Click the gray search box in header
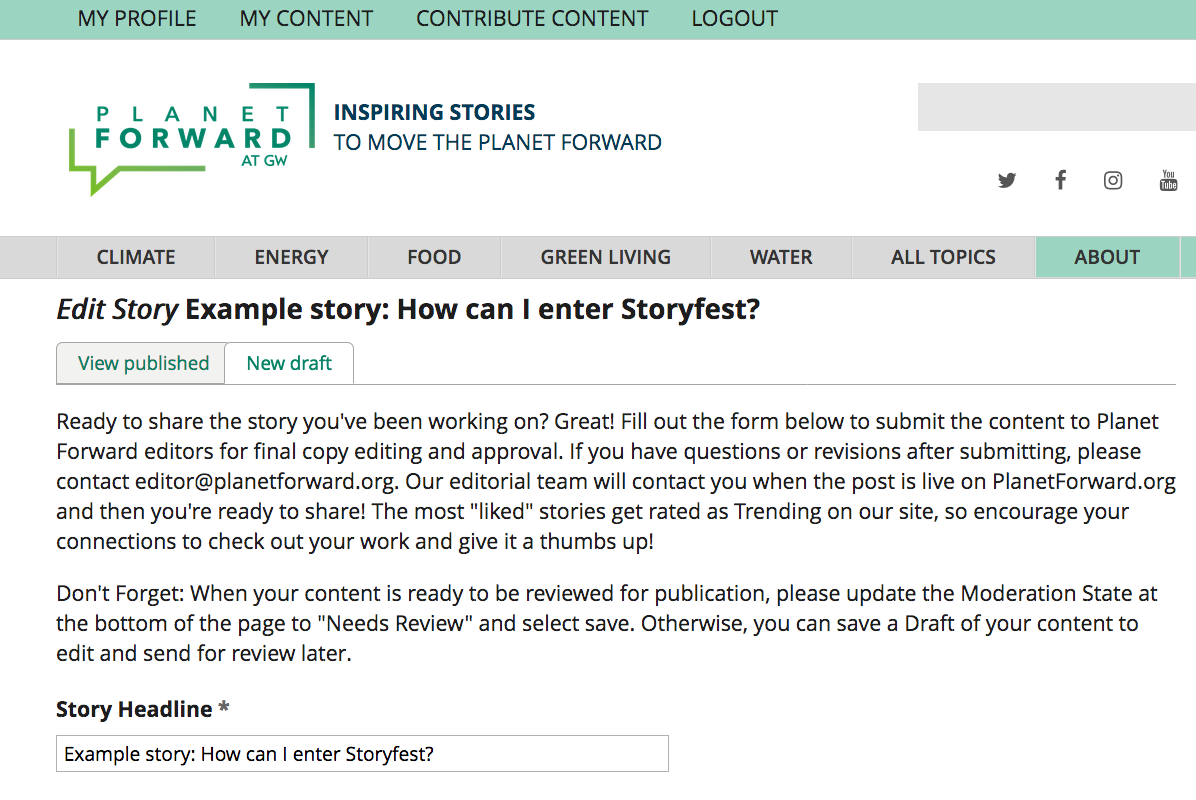The width and height of the screenshot is (1196, 800). (1056, 107)
